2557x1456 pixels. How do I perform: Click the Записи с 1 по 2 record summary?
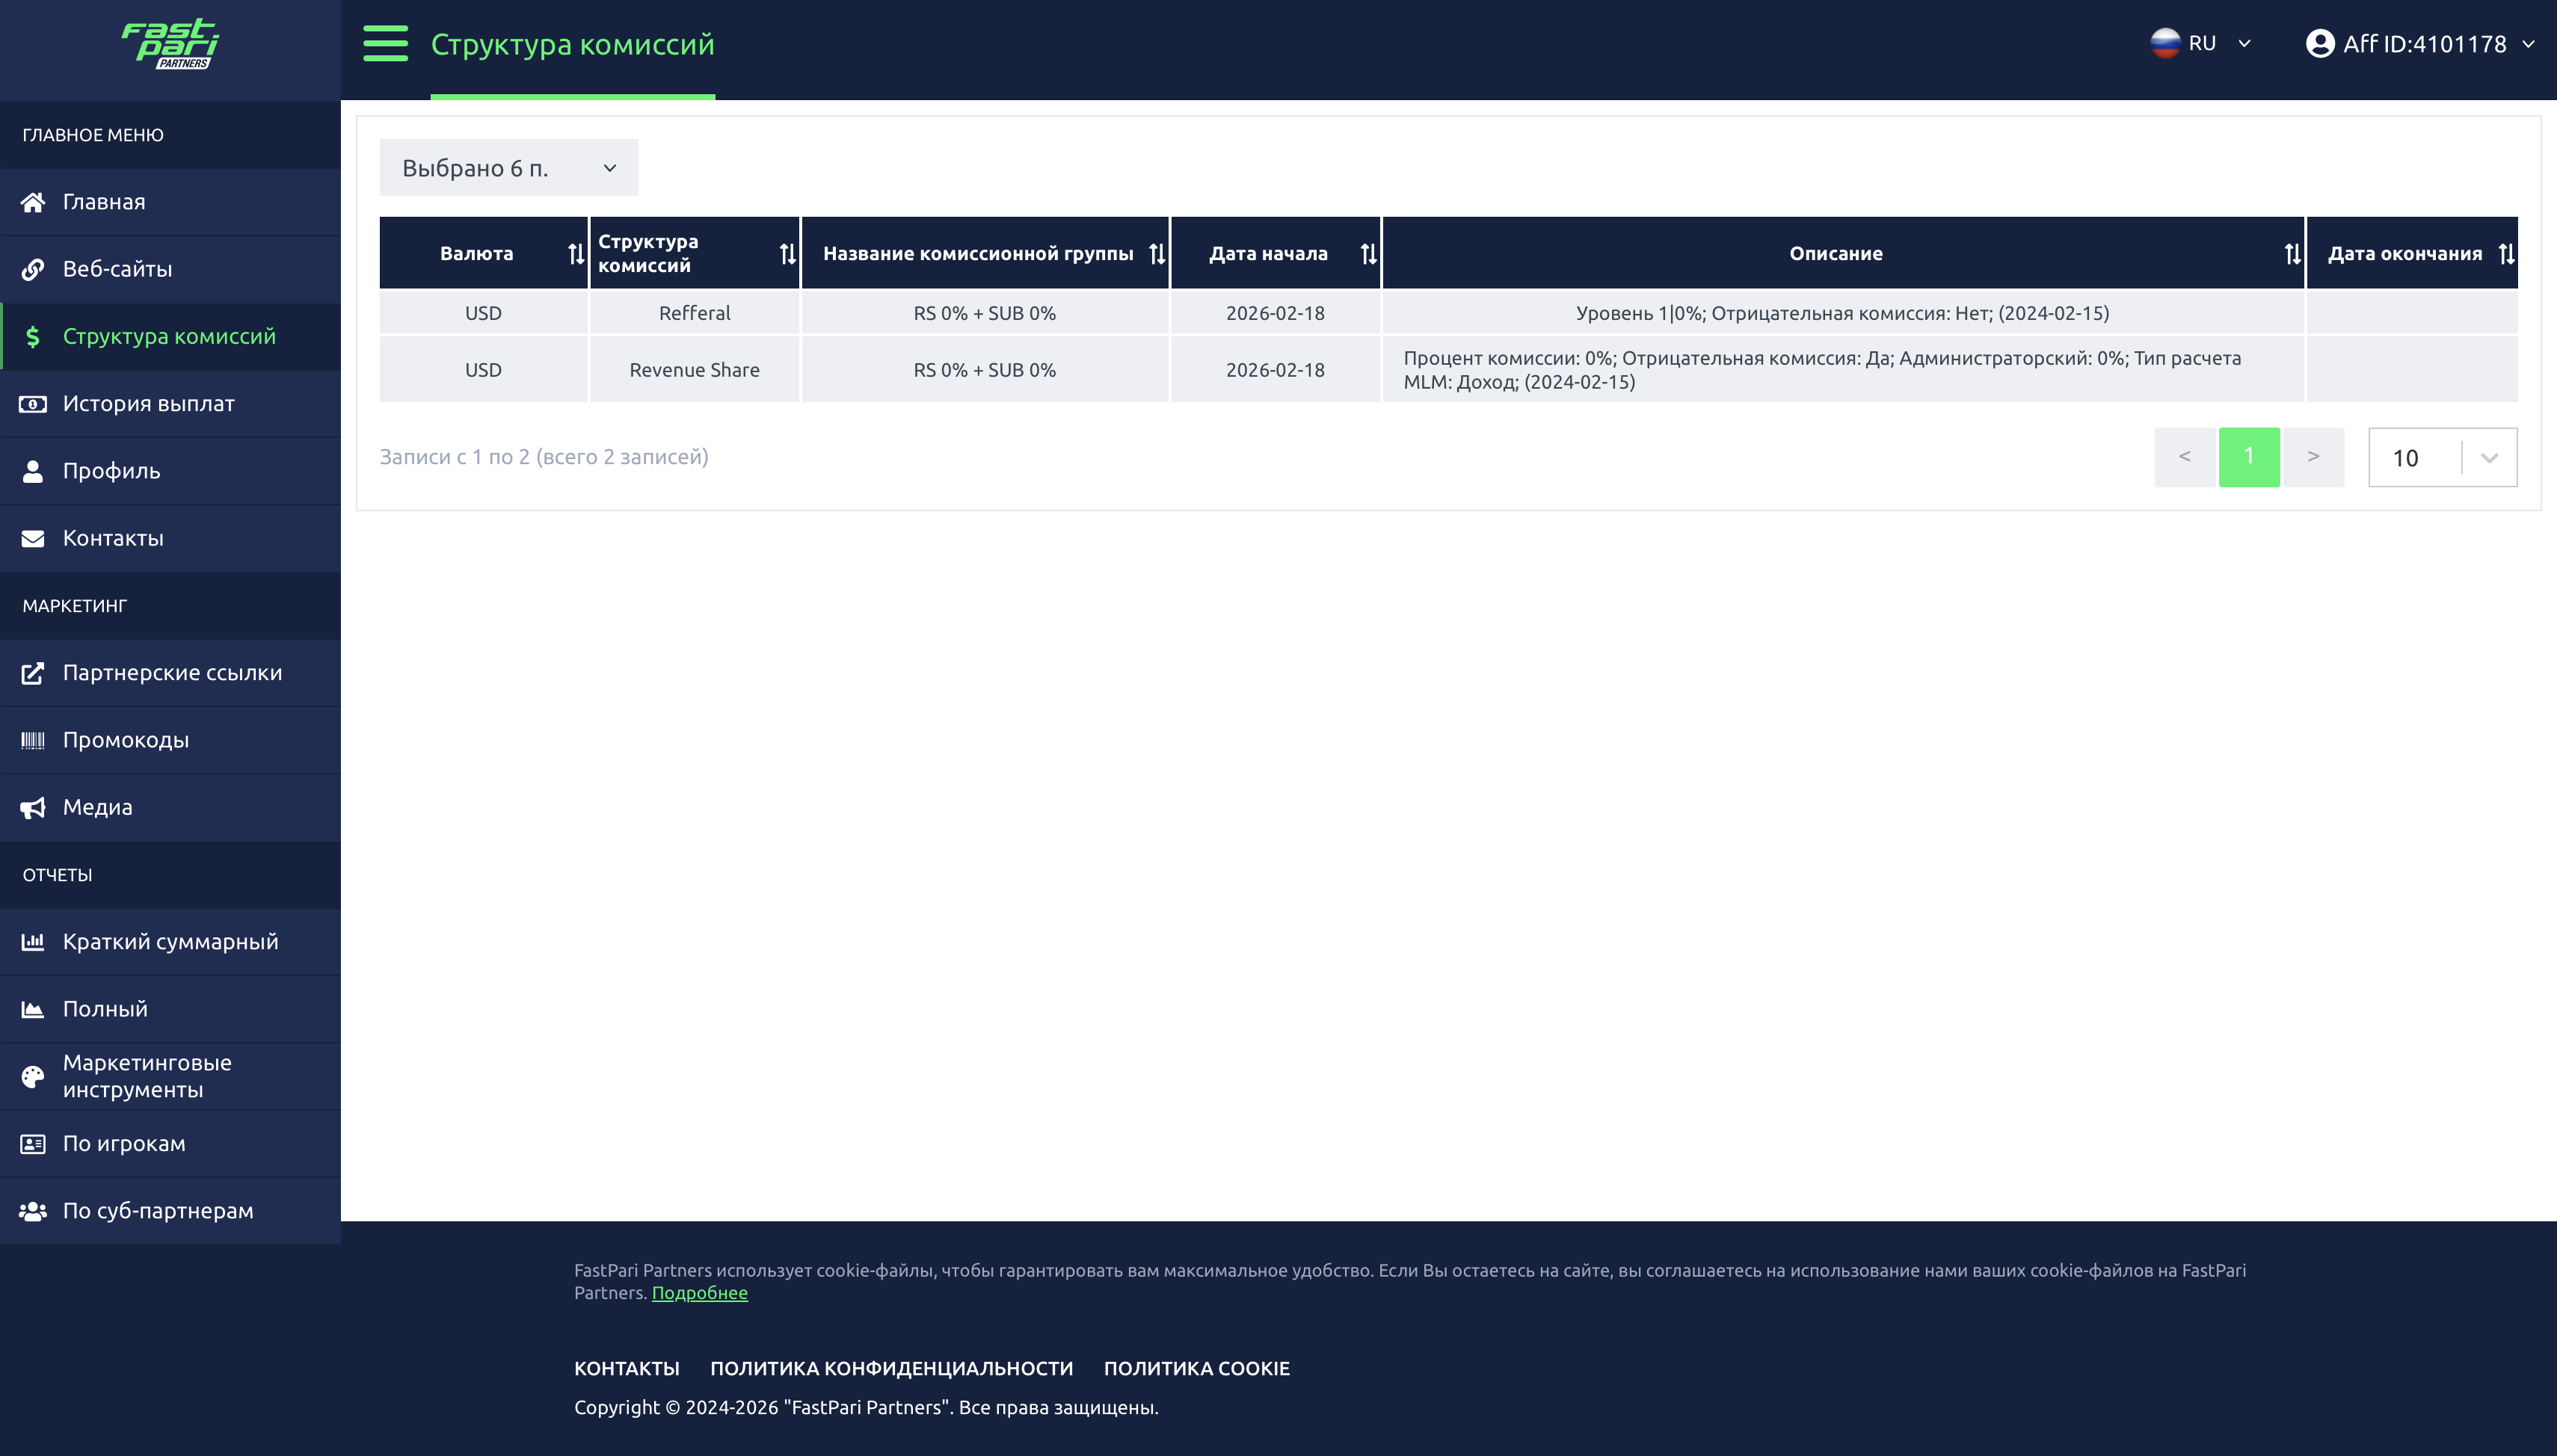(x=543, y=457)
